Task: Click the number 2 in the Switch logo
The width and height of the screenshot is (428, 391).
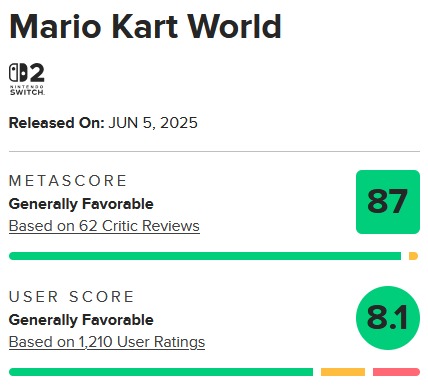Action: coord(37,72)
